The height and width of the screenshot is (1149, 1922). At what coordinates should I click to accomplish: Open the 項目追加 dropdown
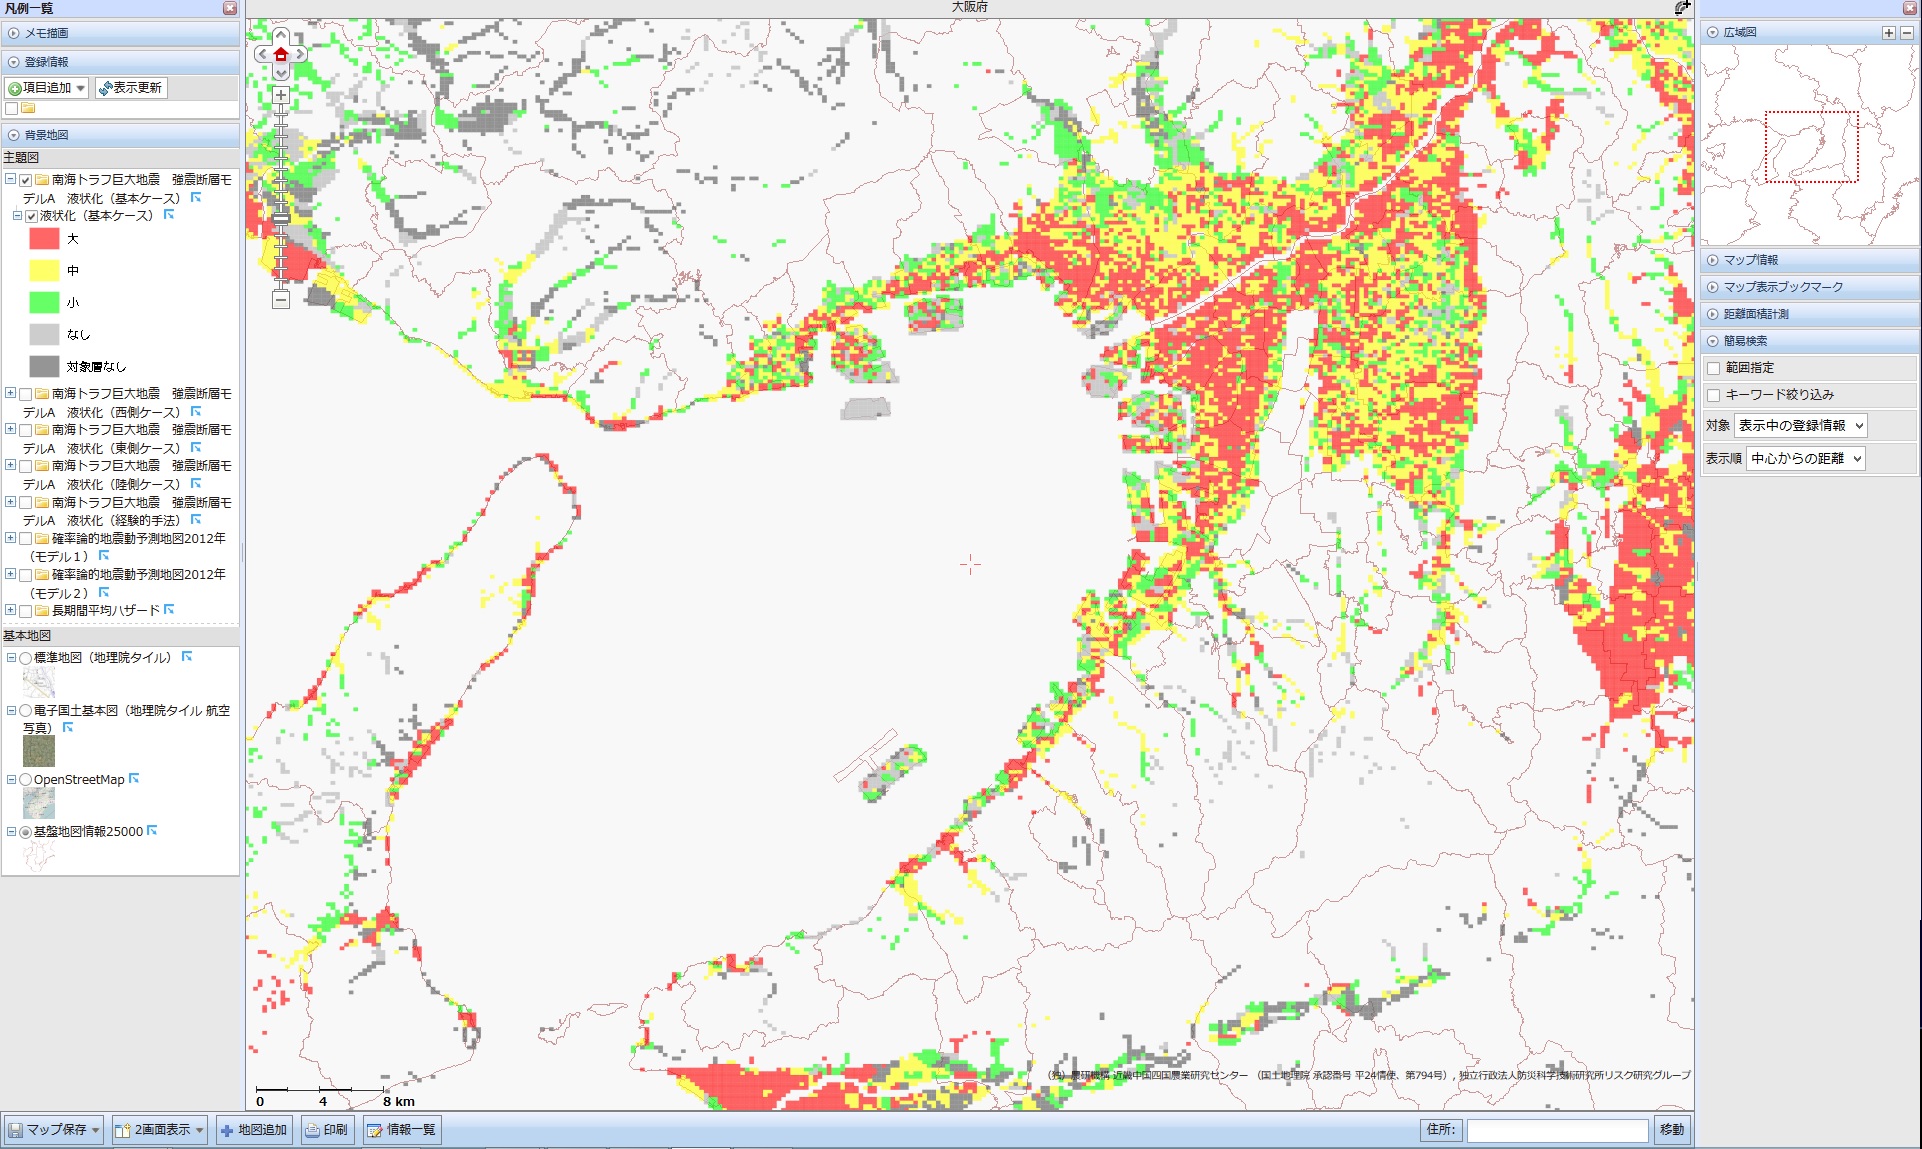point(47,88)
